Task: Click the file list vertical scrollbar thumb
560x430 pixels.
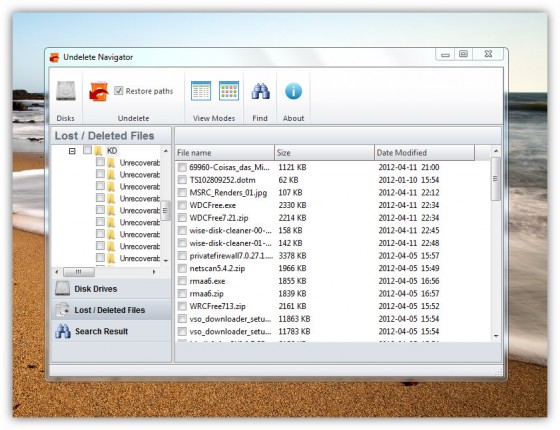Action: (496, 179)
